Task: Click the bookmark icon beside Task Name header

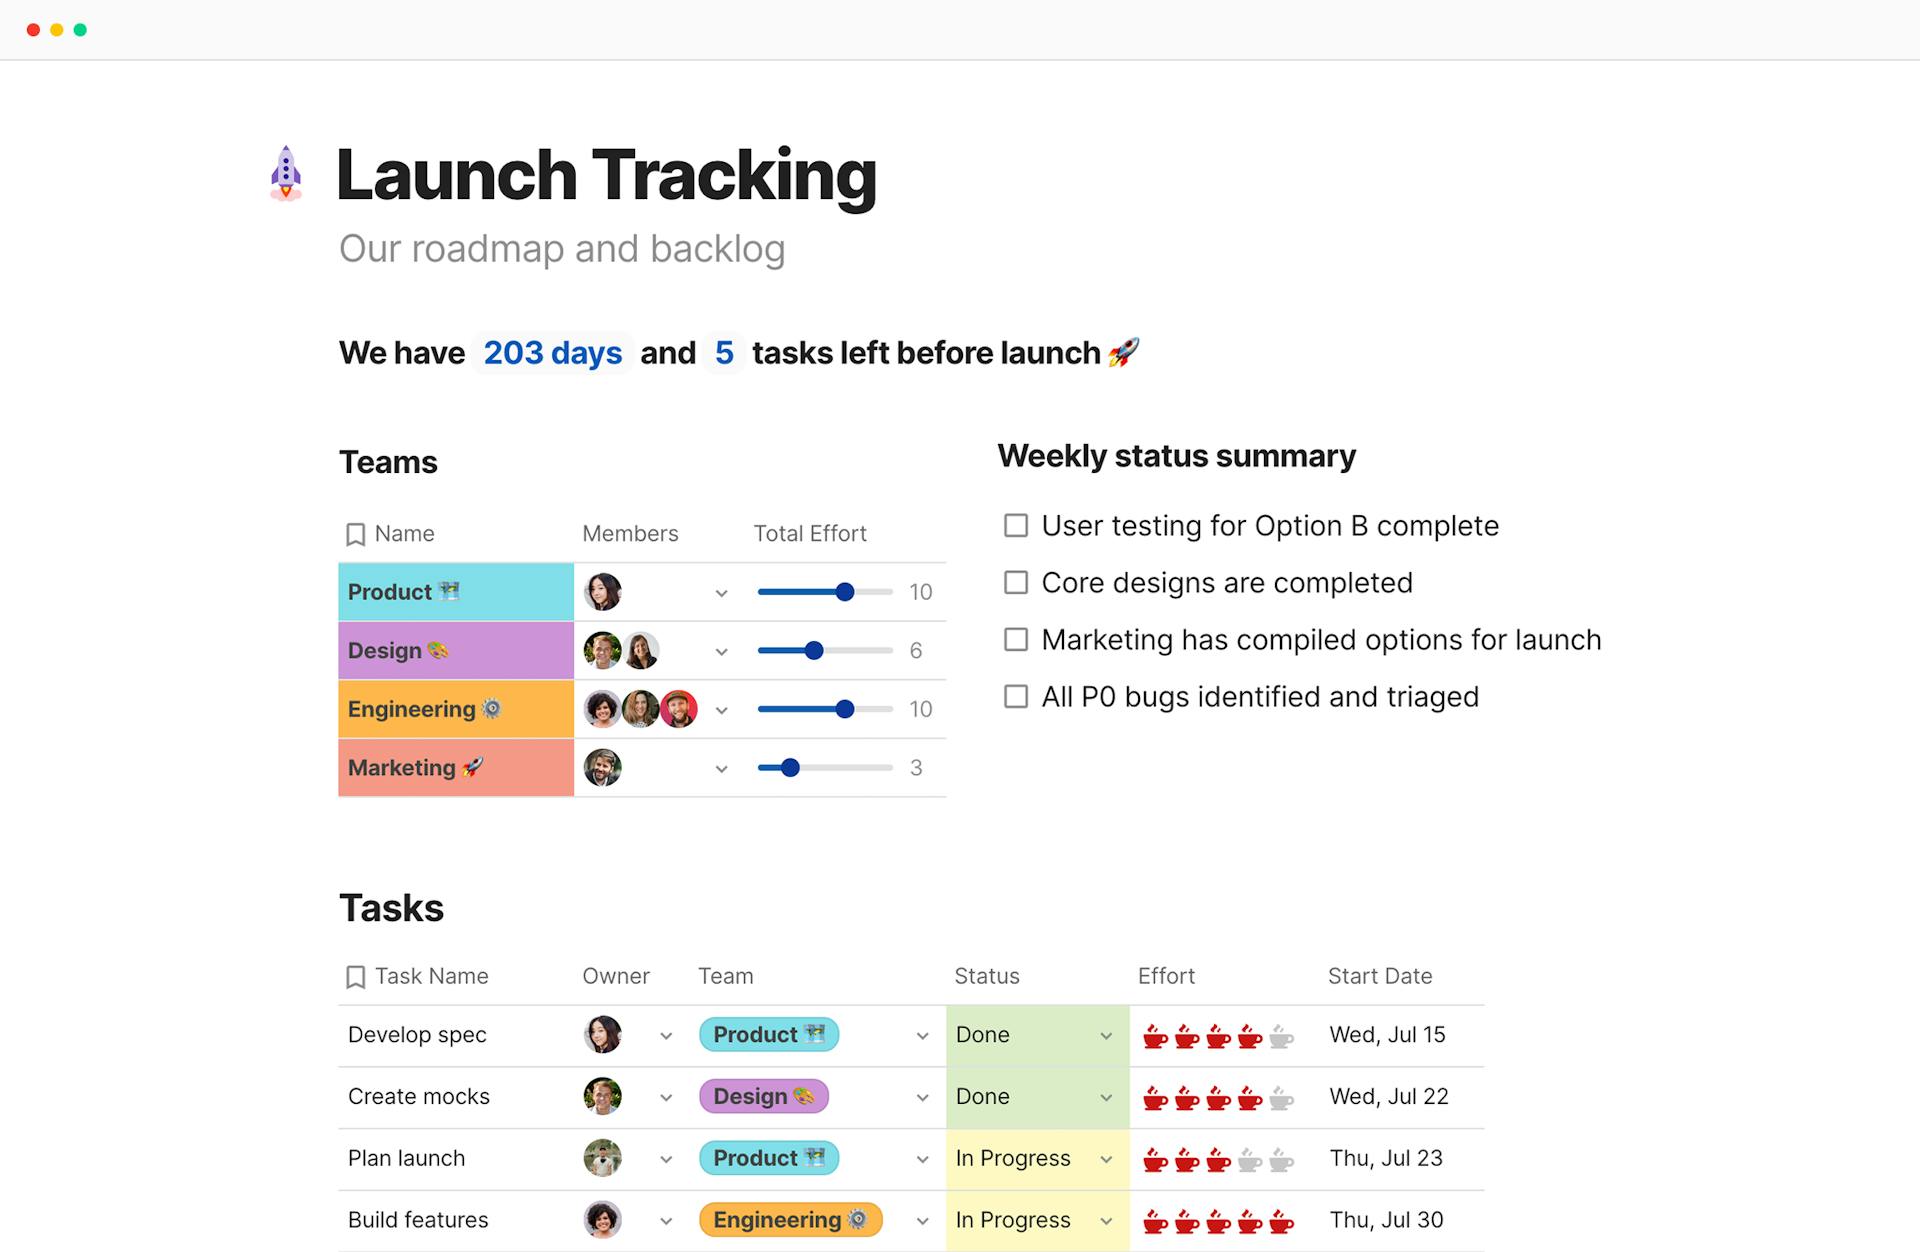Action: [x=356, y=976]
